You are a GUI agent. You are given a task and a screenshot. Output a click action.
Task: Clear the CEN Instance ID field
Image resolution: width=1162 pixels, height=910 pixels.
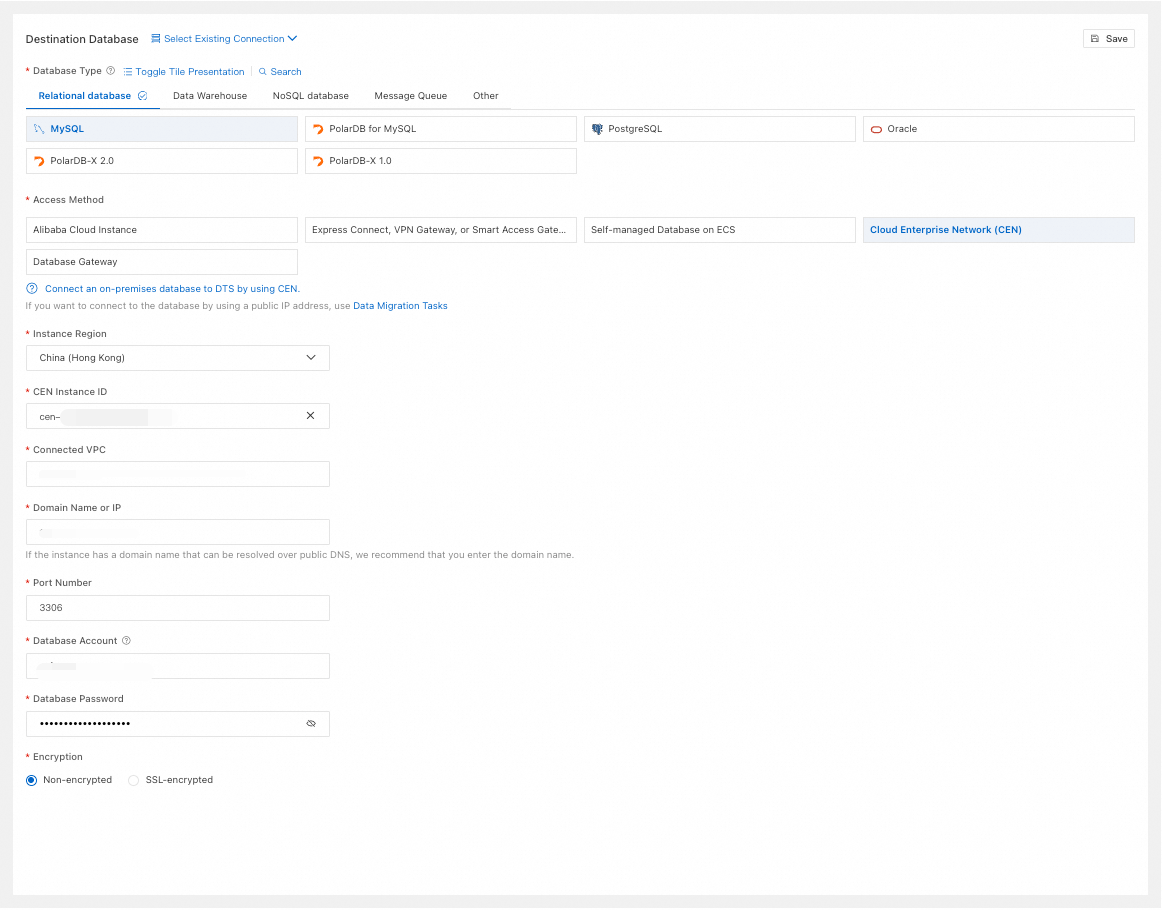pyautogui.click(x=310, y=416)
